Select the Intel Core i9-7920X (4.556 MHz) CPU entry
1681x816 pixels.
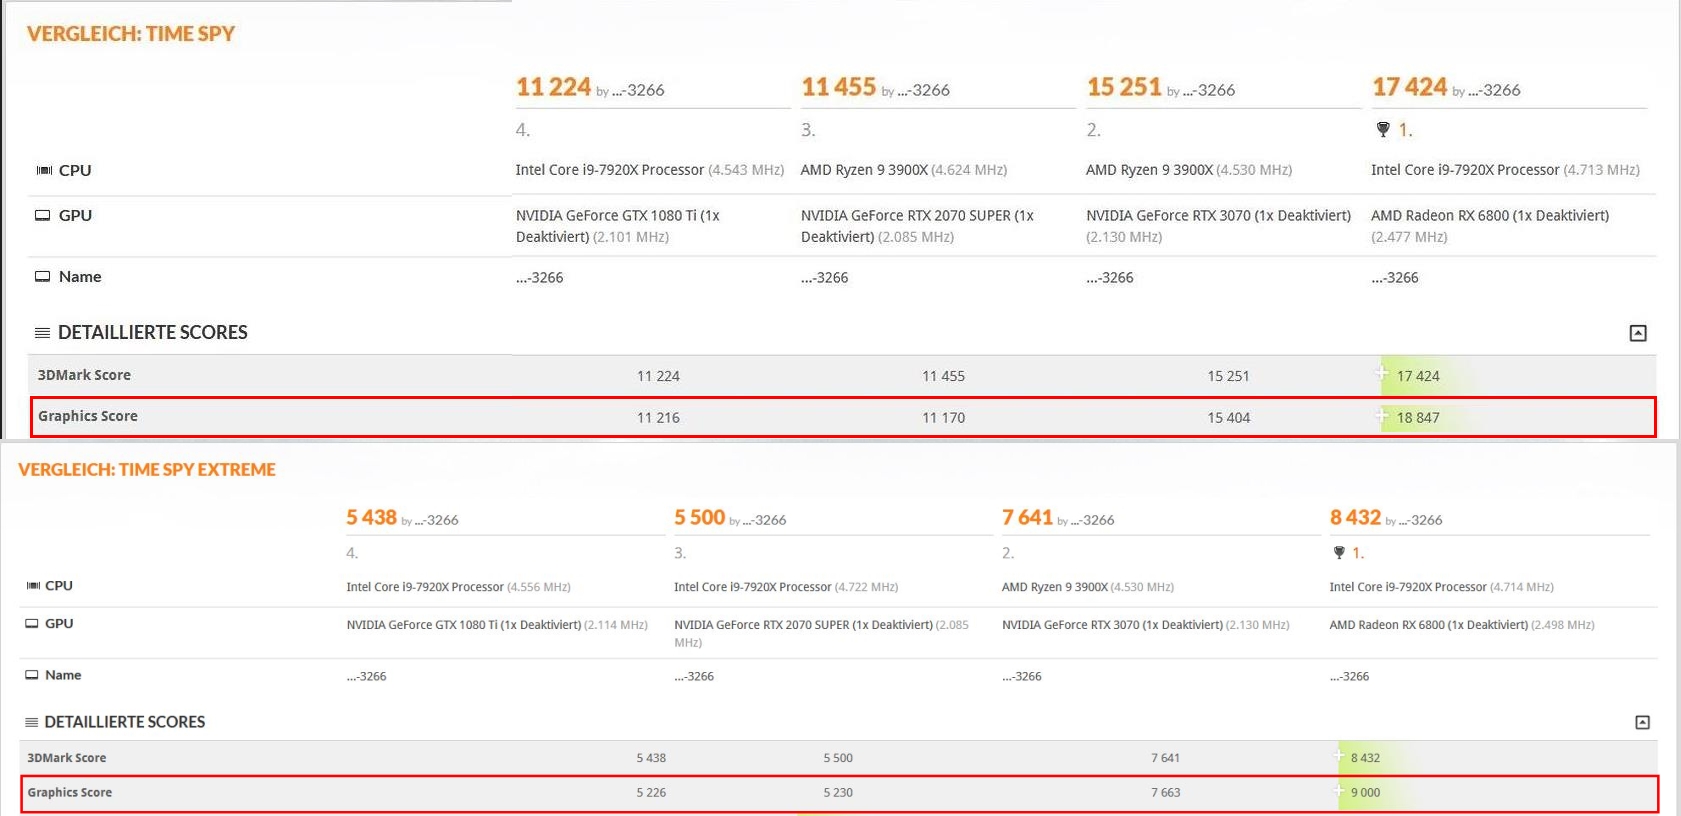point(458,587)
